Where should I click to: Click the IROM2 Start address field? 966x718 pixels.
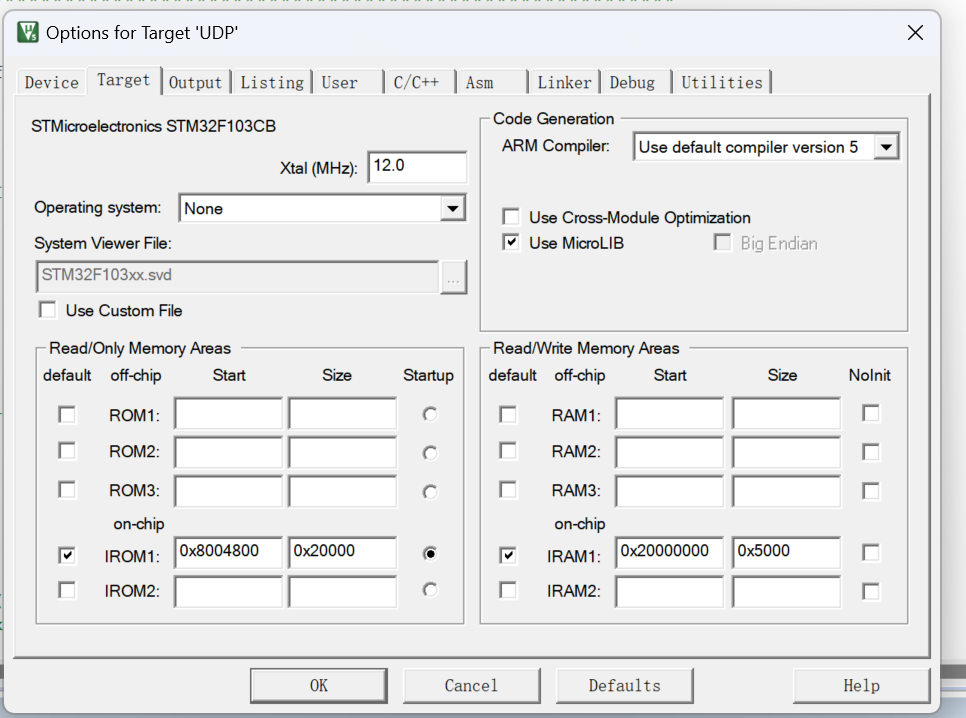[x=228, y=592]
